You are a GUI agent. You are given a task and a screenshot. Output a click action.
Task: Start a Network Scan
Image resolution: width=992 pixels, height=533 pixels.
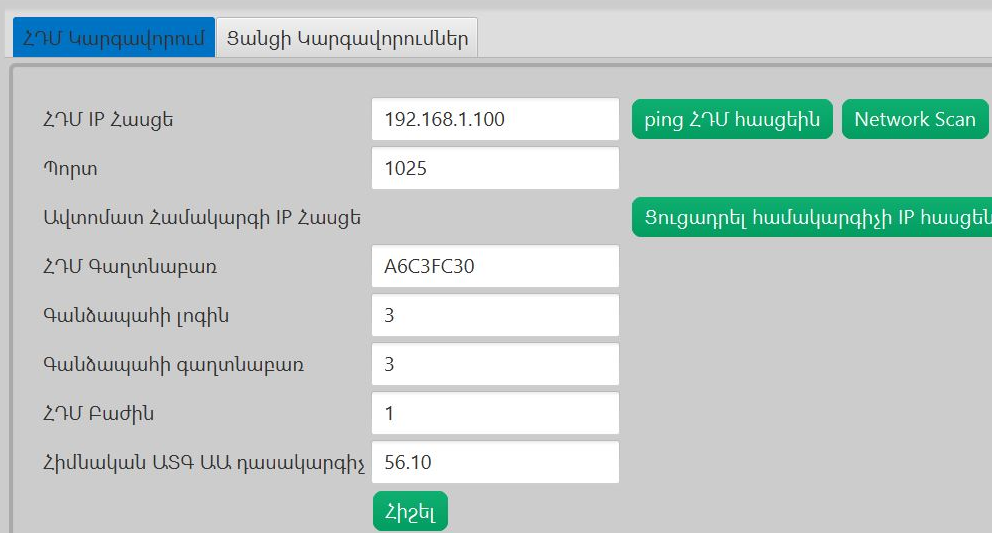914,119
